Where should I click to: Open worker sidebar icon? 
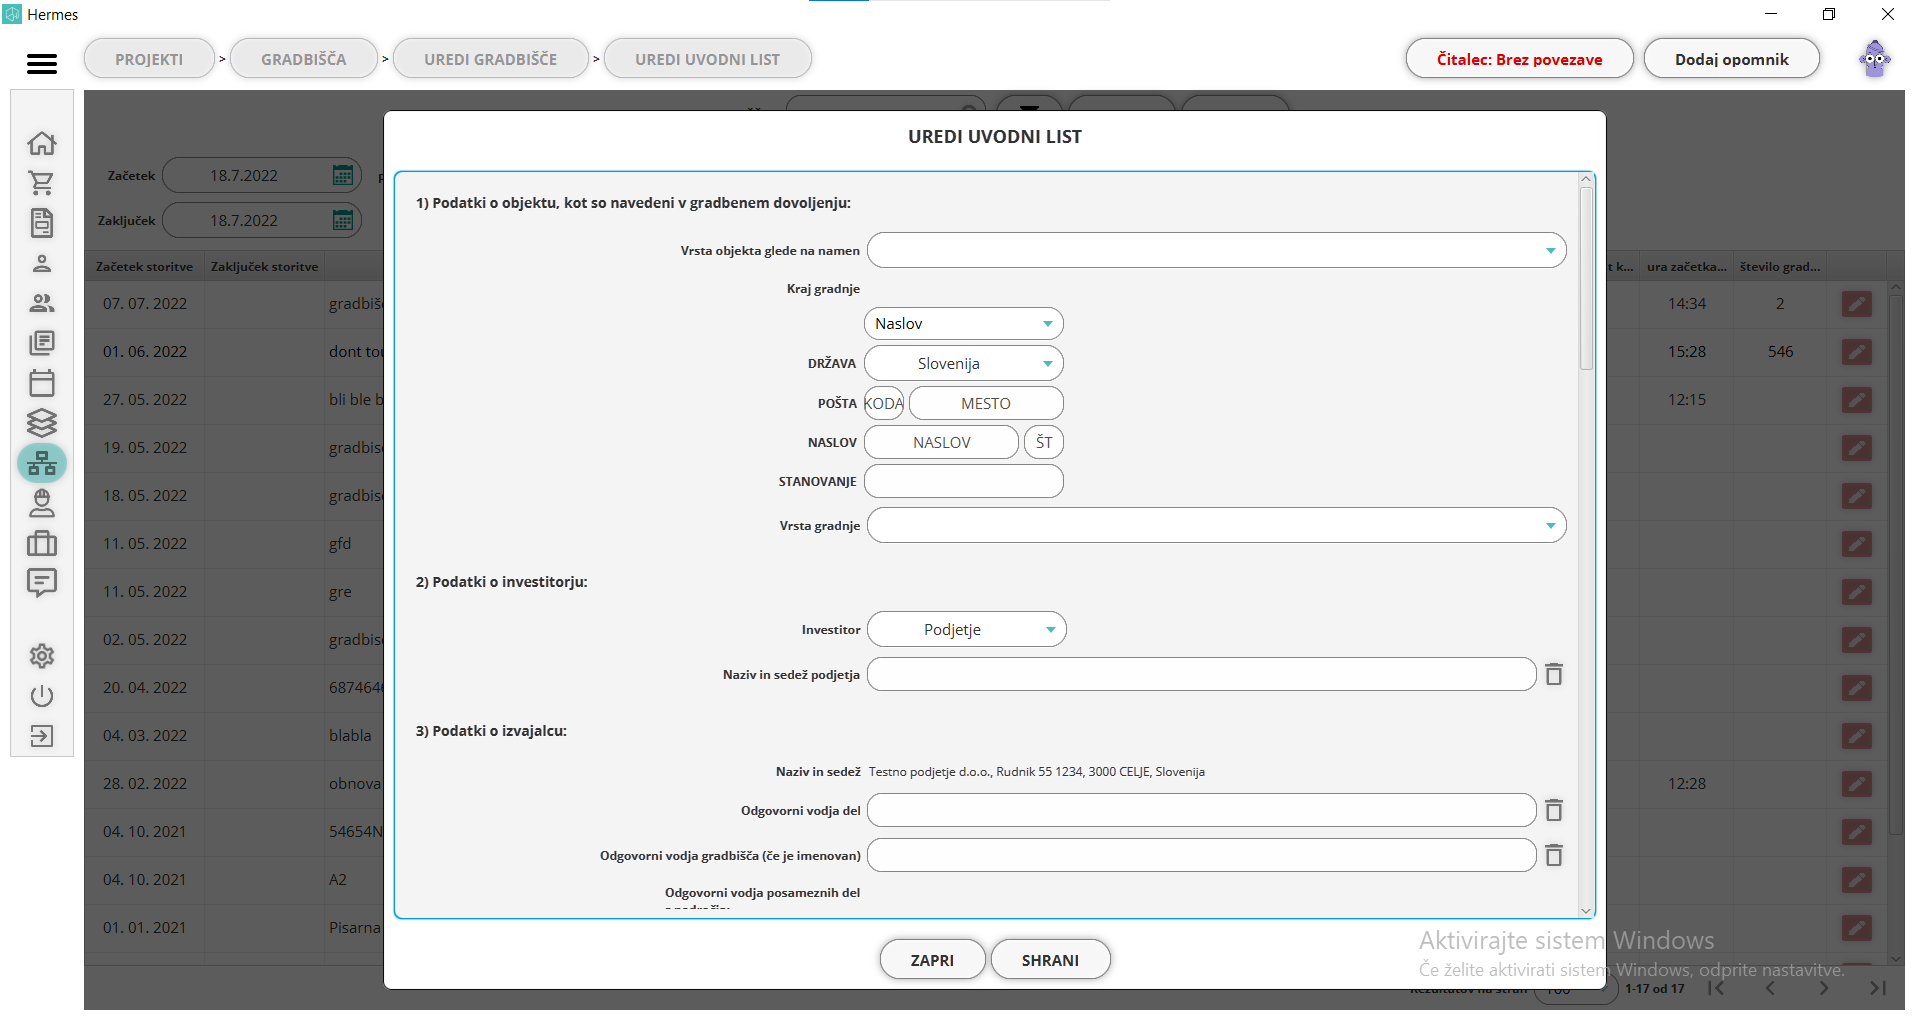[42, 503]
